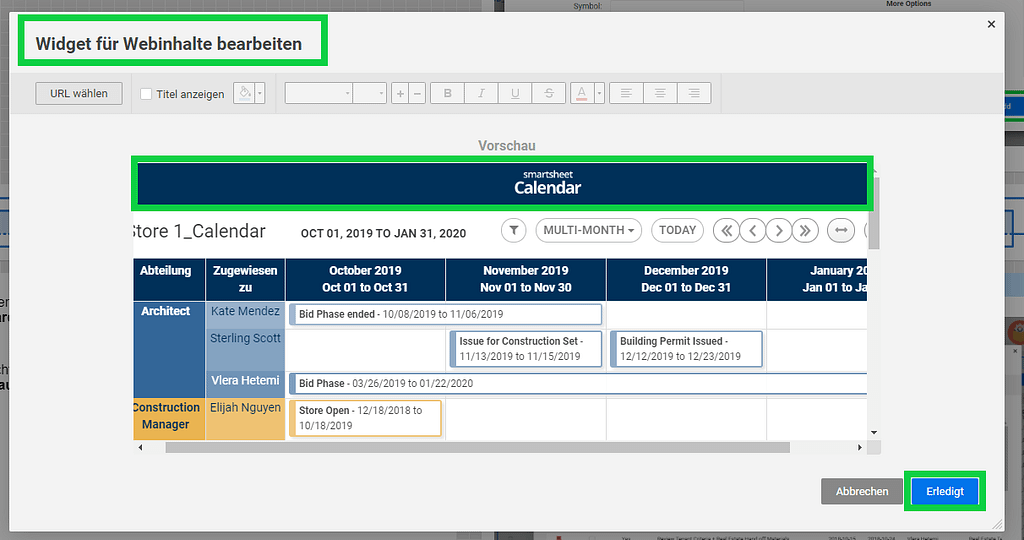Open the MULTI-MONTH view dropdown
Screen dimensions: 1024x540
point(589,230)
